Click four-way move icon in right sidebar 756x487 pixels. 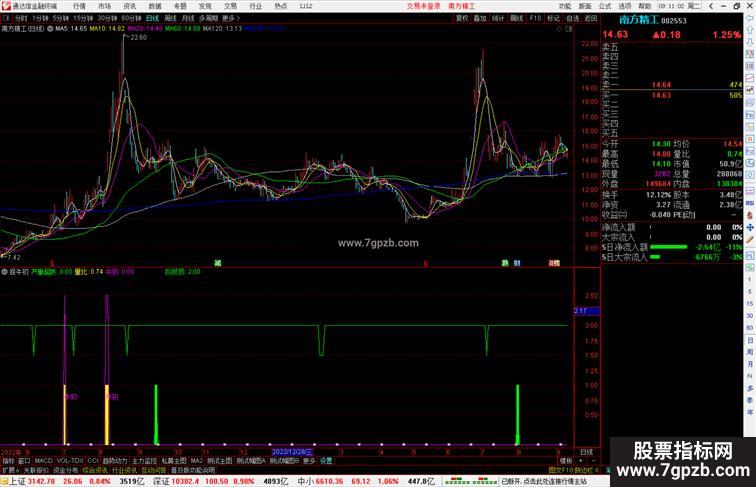pyautogui.click(x=750, y=227)
